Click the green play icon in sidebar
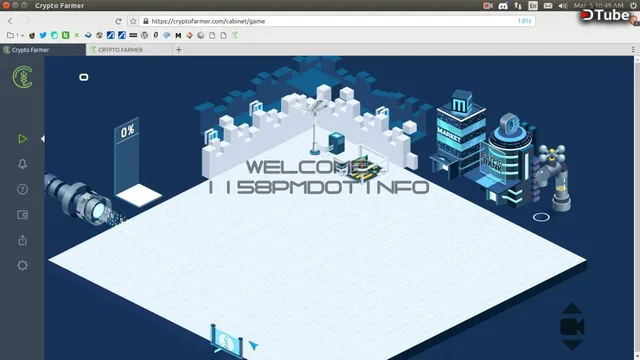 (x=22, y=139)
